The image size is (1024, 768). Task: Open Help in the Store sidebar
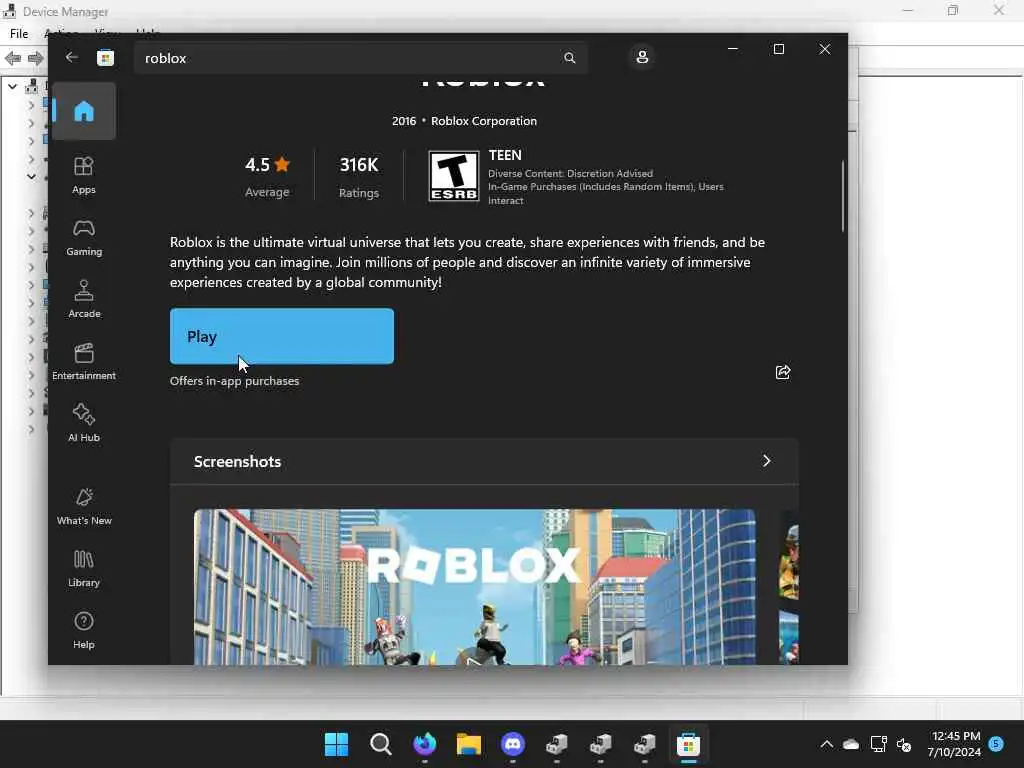84,630
